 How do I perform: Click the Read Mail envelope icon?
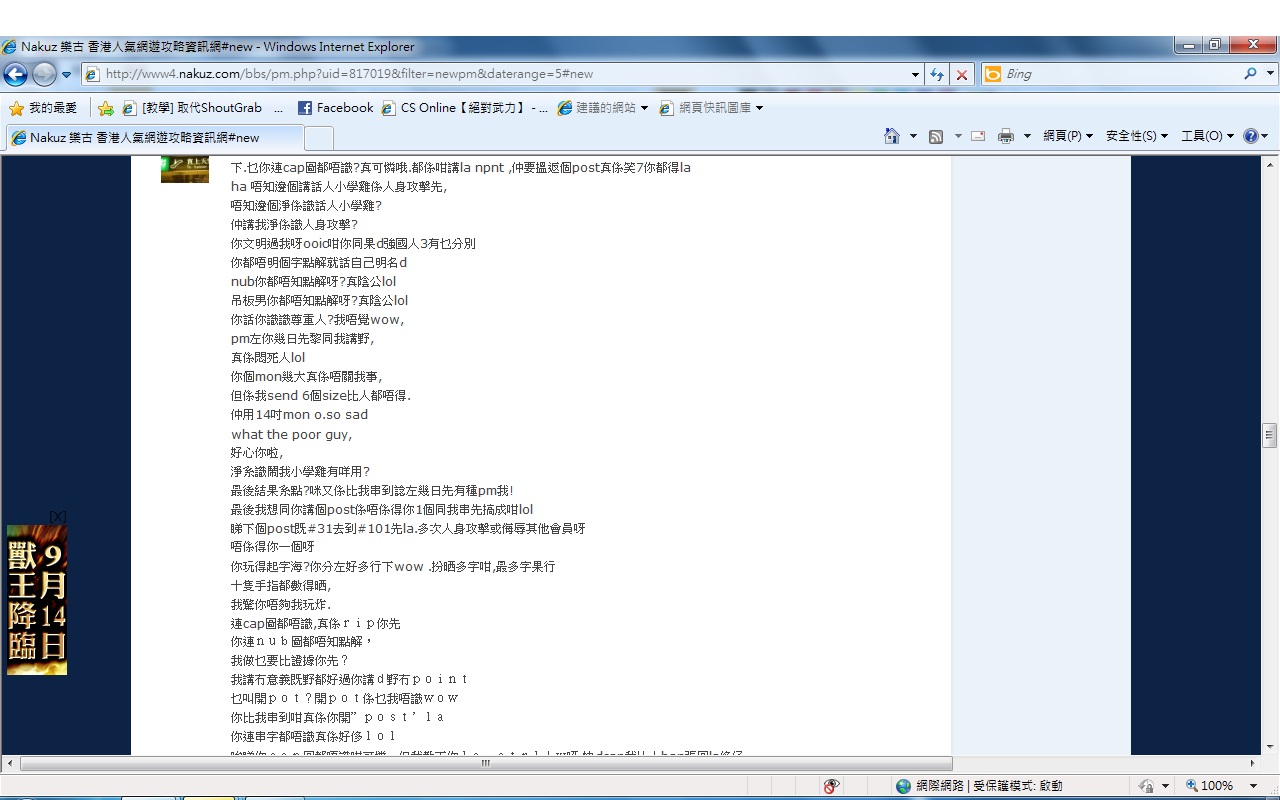[978, 136]
